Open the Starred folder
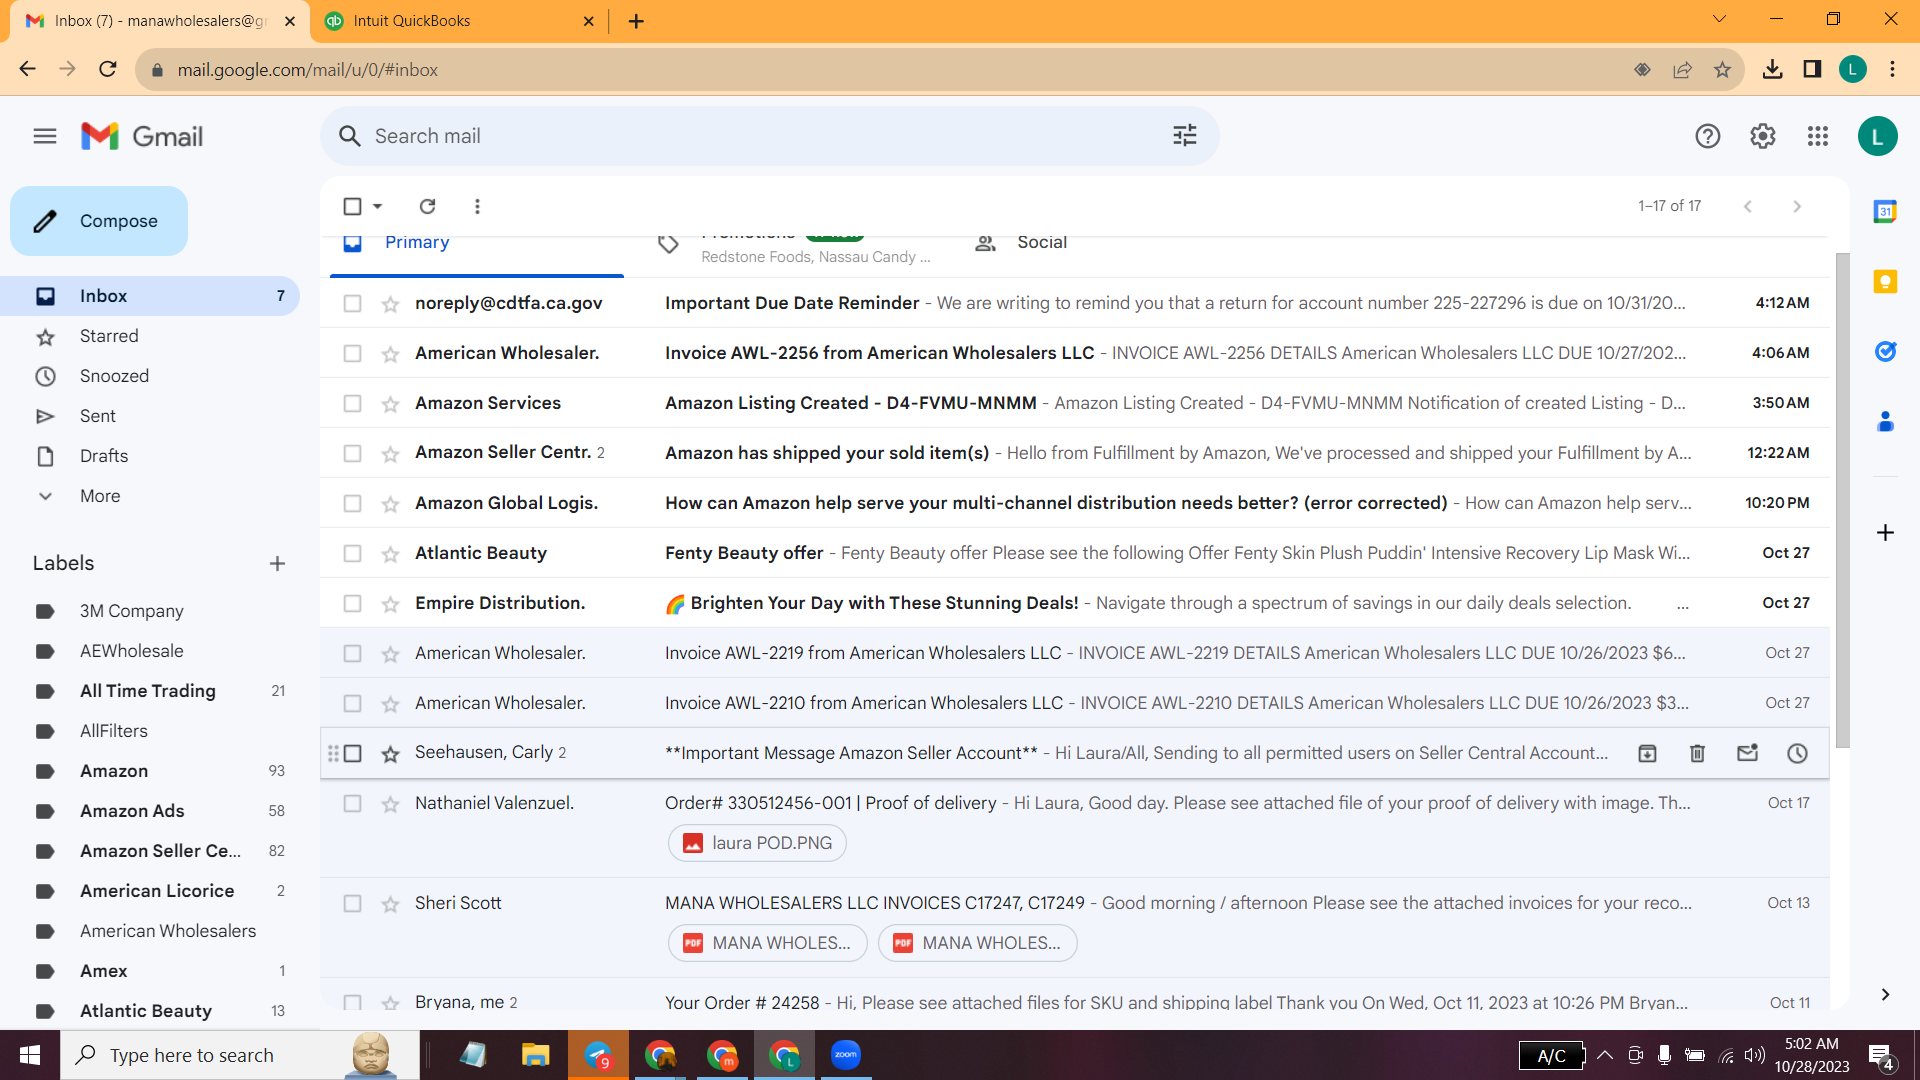The height and width of the screenshot is (1080, 1920). point(109,336)
